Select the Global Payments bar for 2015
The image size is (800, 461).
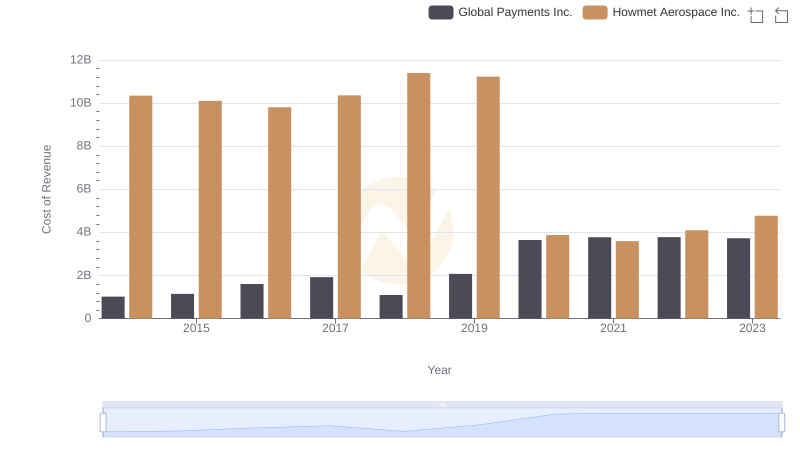[183, 306]
